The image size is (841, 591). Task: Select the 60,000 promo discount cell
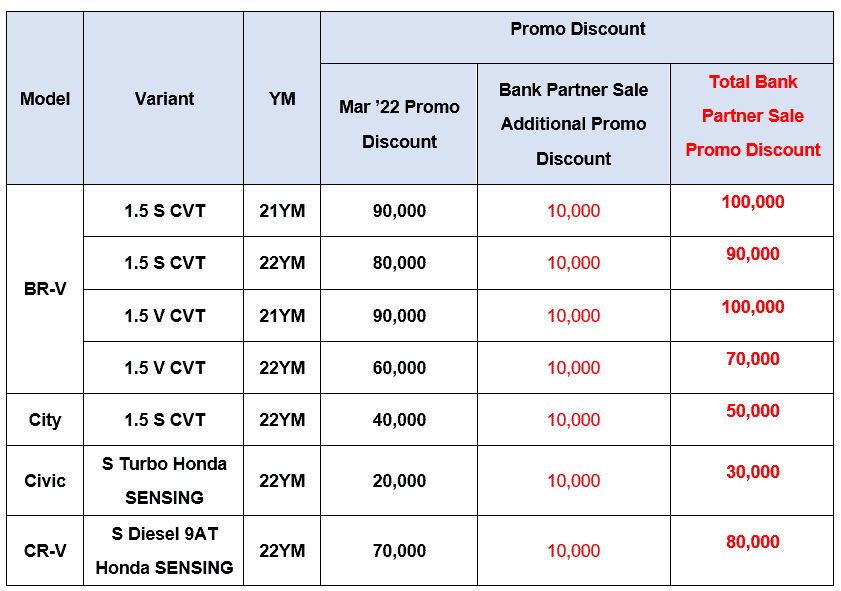[399, 368]
